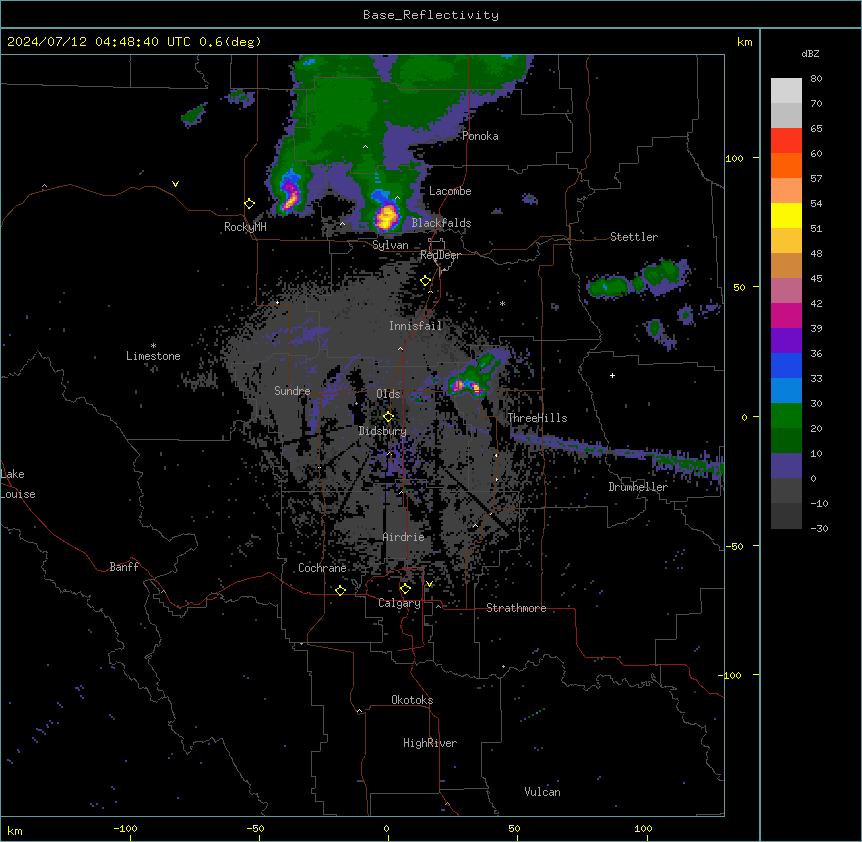The height and width of the screenshot is (842, 862).
Task: Click the Cochrane city label
Action: [x=322, y=568]
